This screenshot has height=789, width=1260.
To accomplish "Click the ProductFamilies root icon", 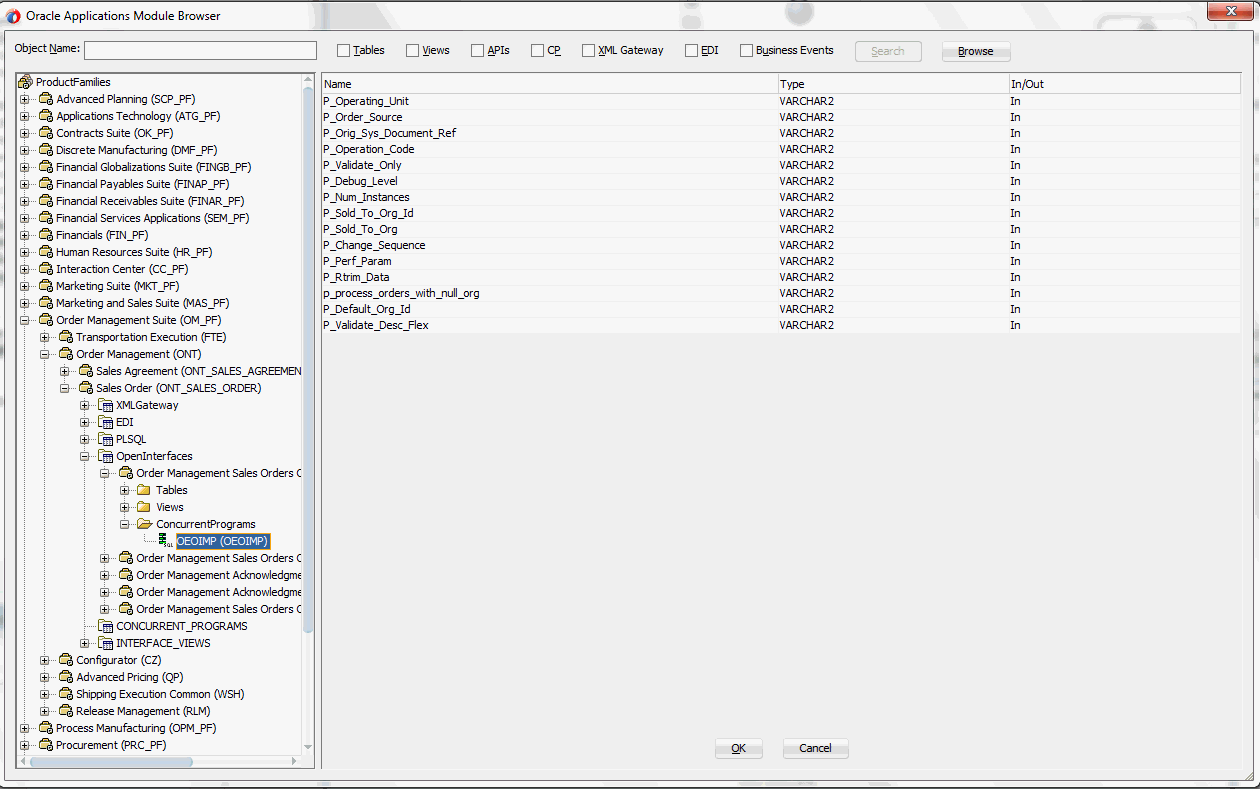I will click(x=26, y=82).
